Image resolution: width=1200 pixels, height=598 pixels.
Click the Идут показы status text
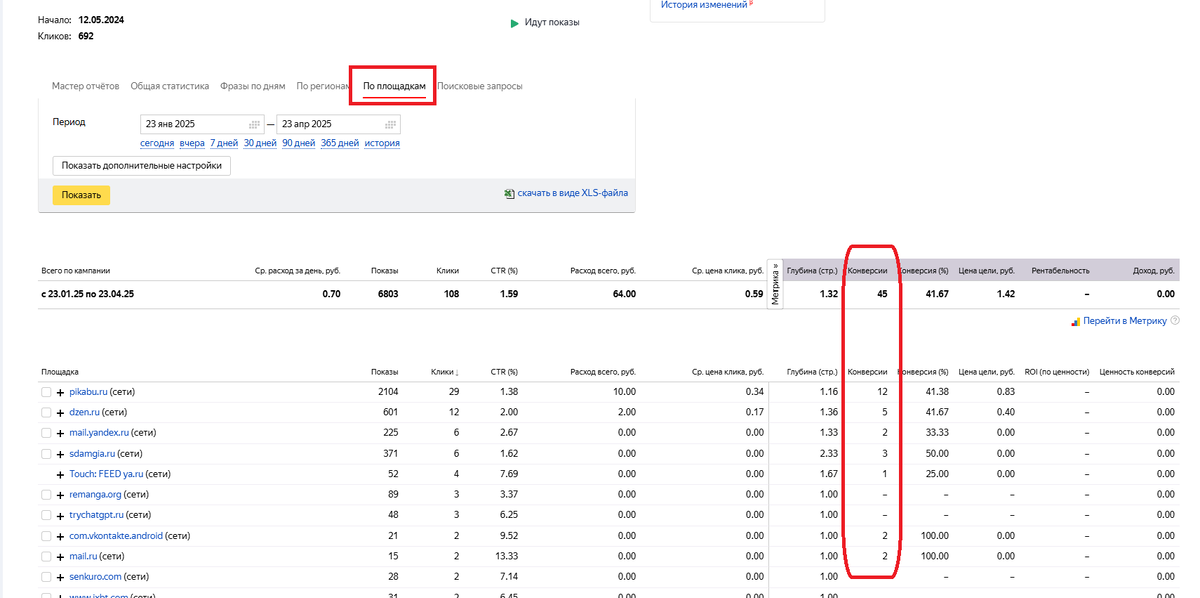click(552, 22)
